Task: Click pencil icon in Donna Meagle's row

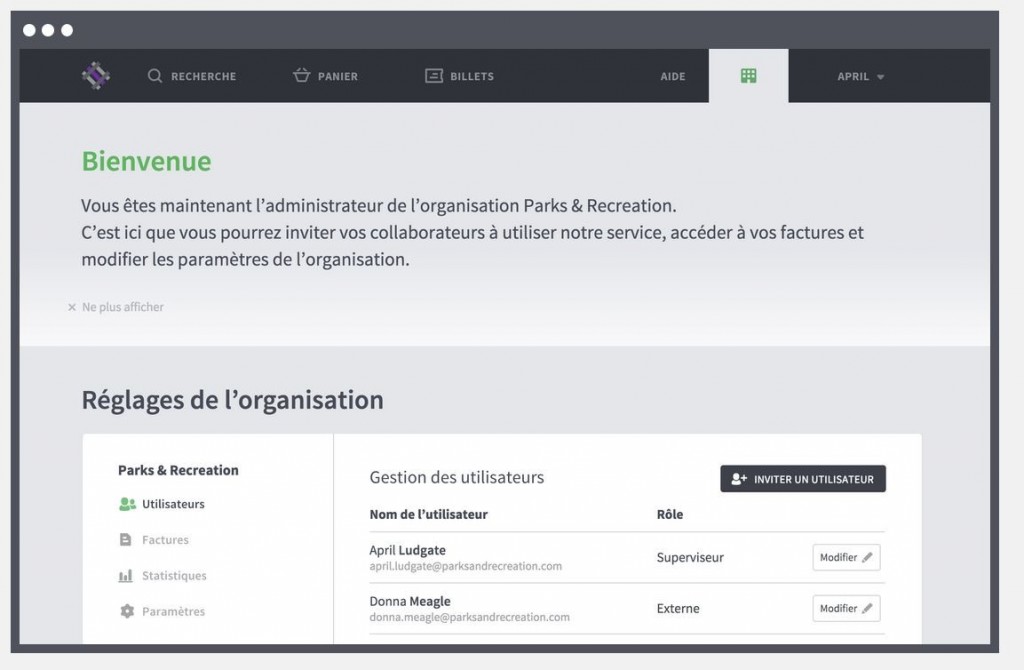Action: (867, 609)
